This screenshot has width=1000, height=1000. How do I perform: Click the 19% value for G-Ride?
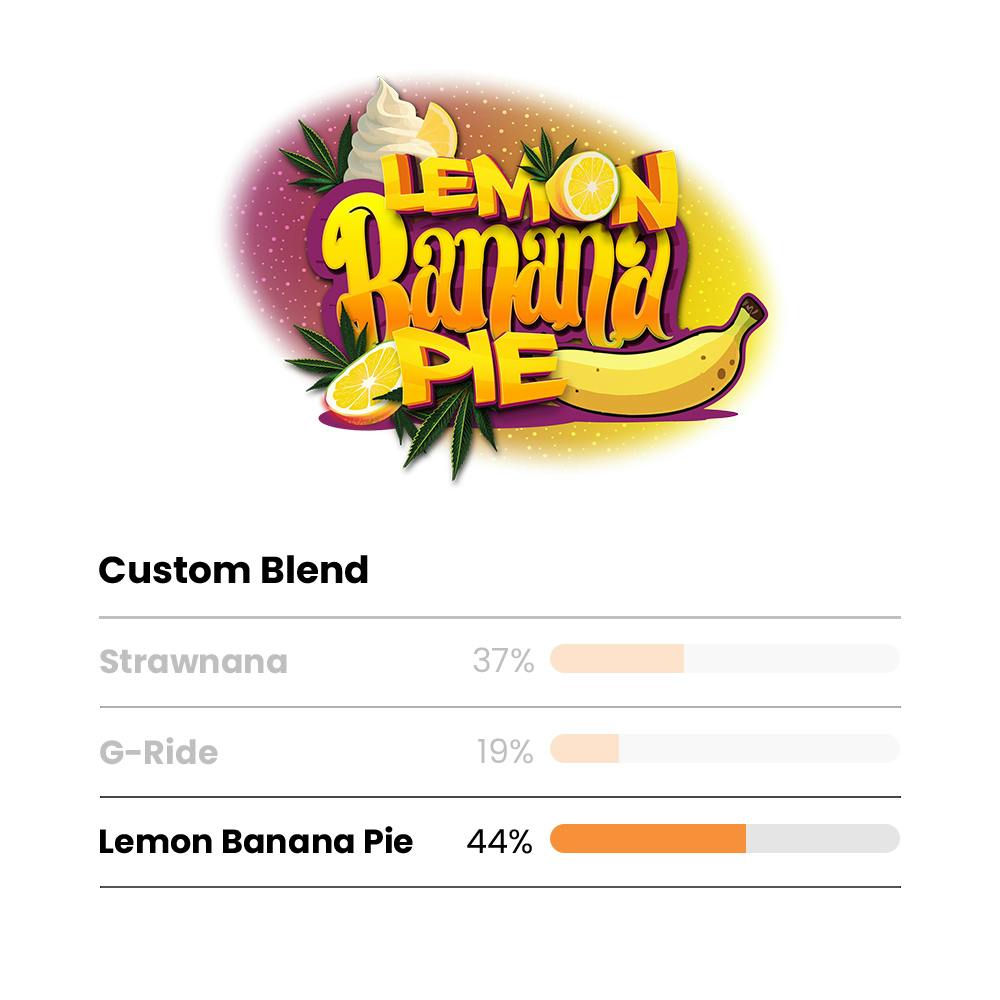(505, 751)
